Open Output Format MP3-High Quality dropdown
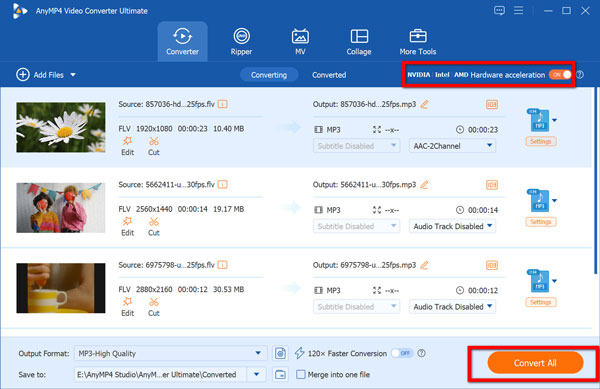The width and height of the screenshot is (600, 389). (170, 353)
